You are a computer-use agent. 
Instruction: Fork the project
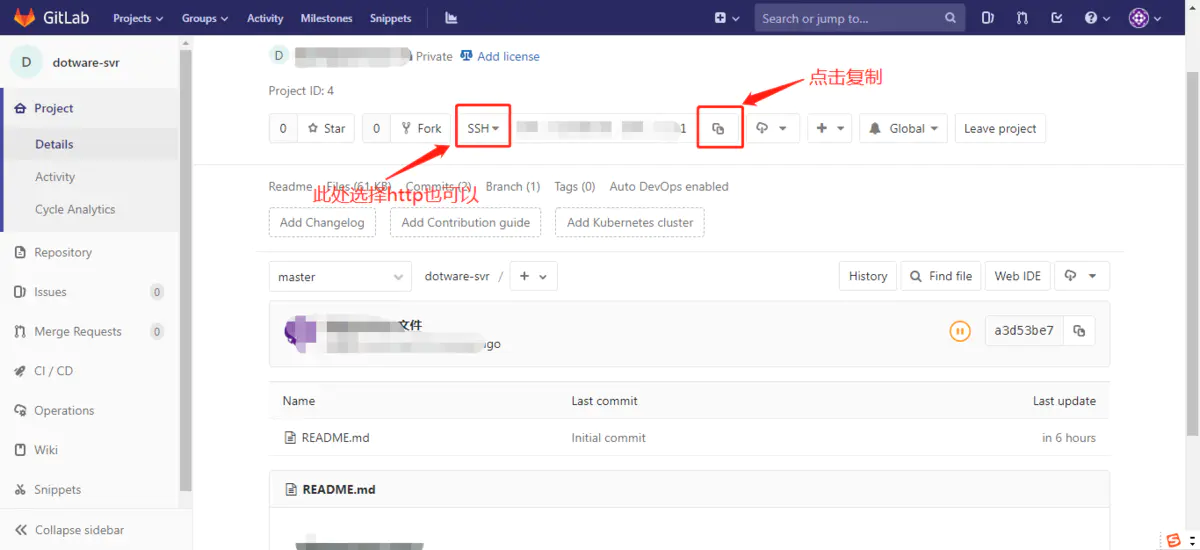420,128
